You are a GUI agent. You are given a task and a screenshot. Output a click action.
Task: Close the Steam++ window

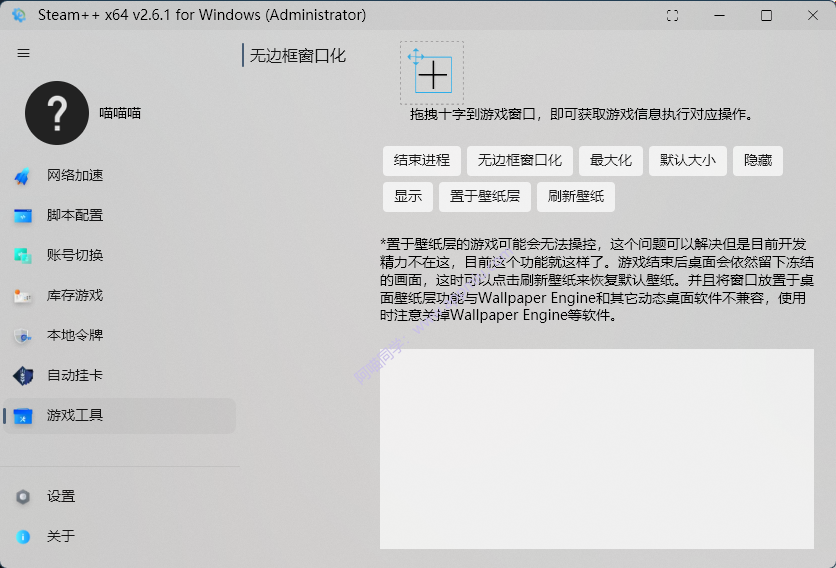tap(813, 15)
